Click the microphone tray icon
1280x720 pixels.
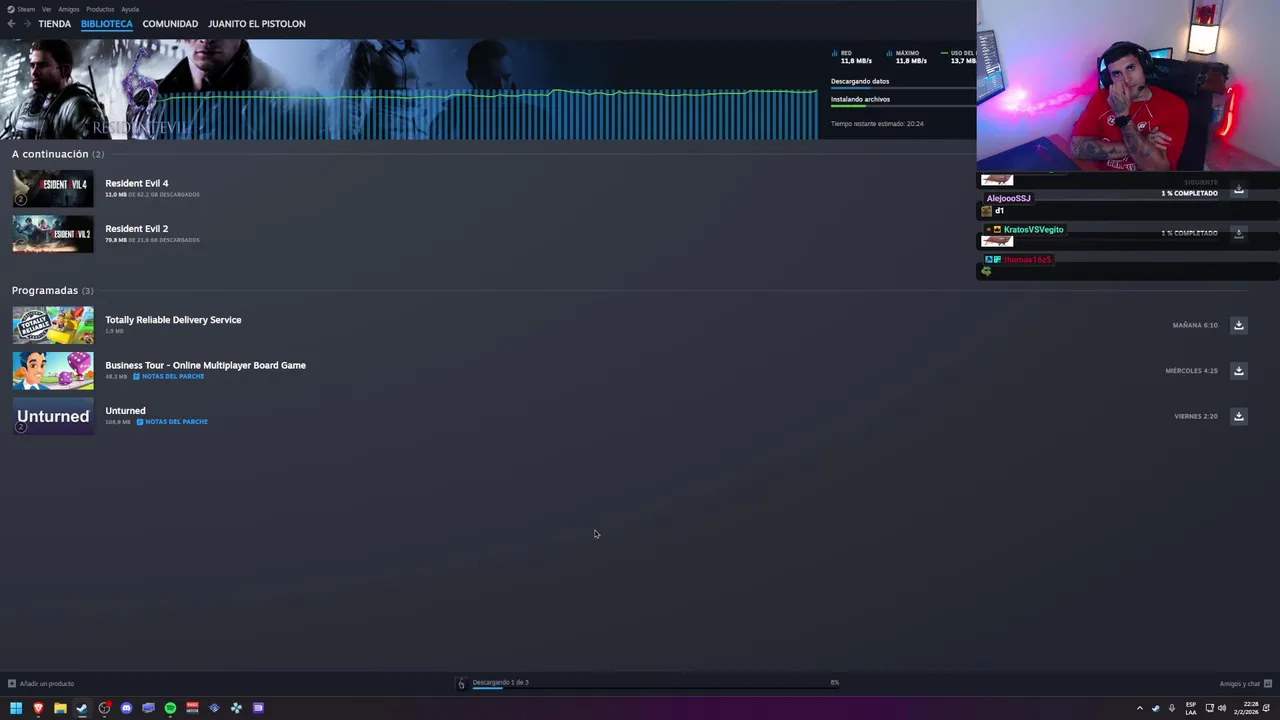(x=1172, y=708)
